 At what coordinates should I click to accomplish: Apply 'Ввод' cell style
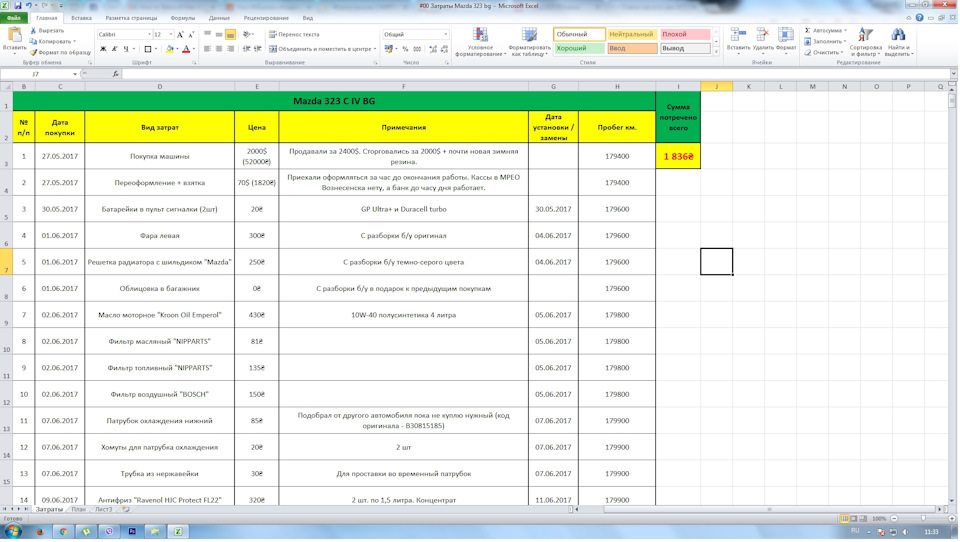pyautogui.click(x=632, y=48)
